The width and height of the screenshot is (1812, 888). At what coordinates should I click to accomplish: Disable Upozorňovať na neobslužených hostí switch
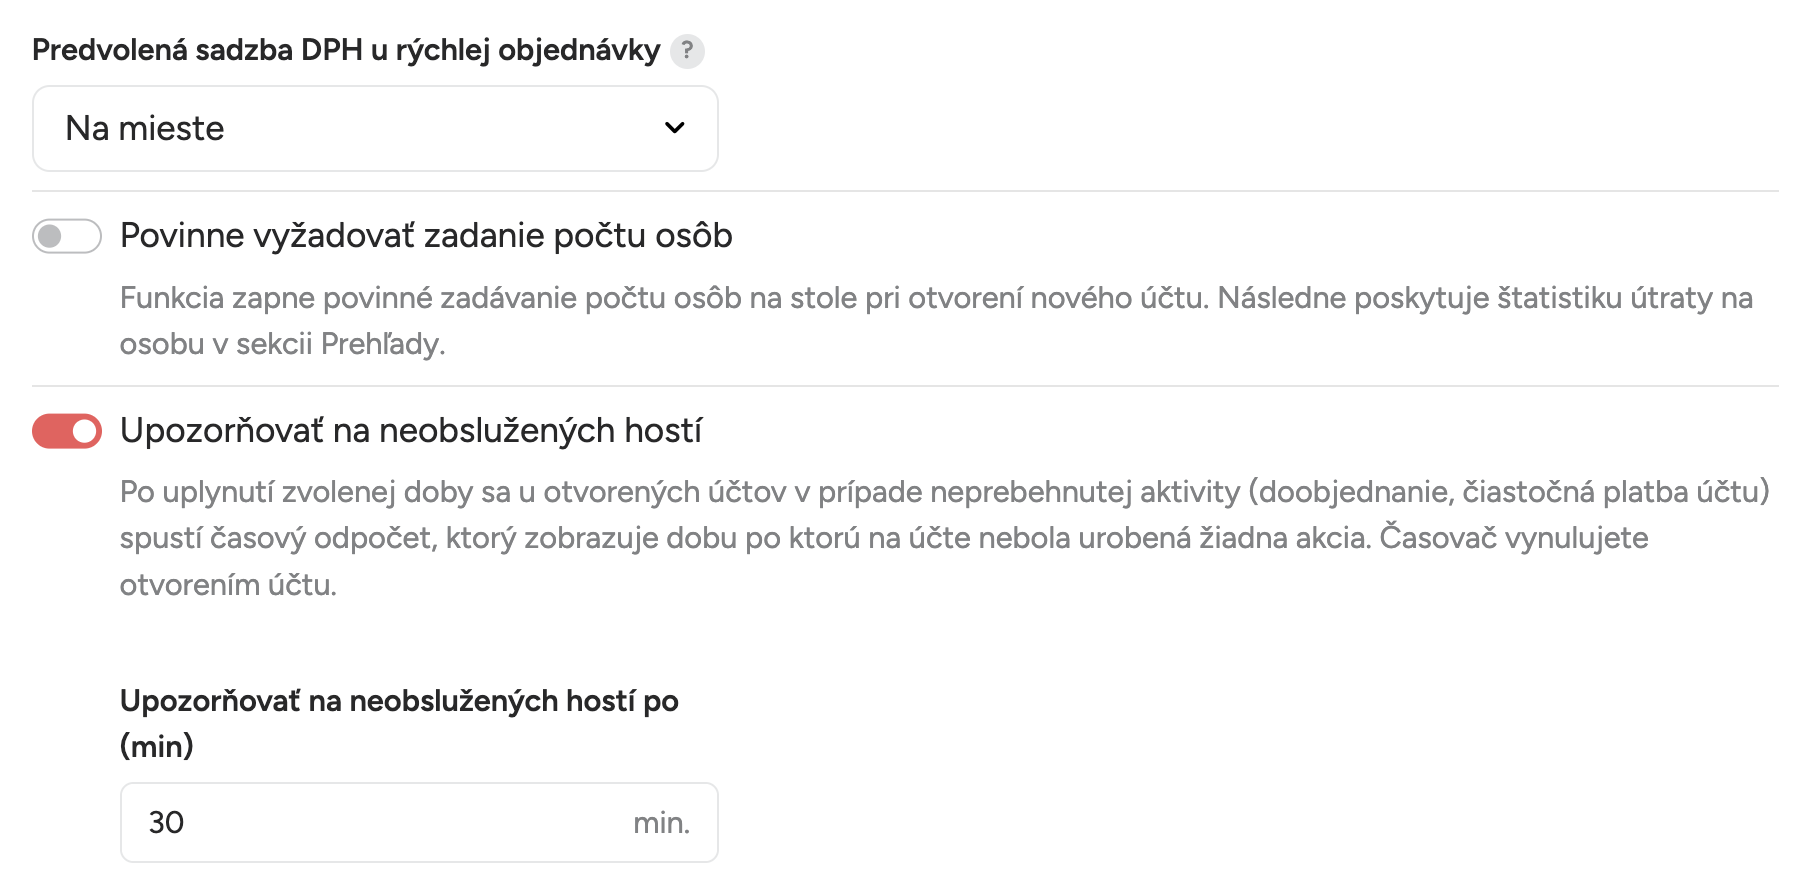tap(67, 431)
